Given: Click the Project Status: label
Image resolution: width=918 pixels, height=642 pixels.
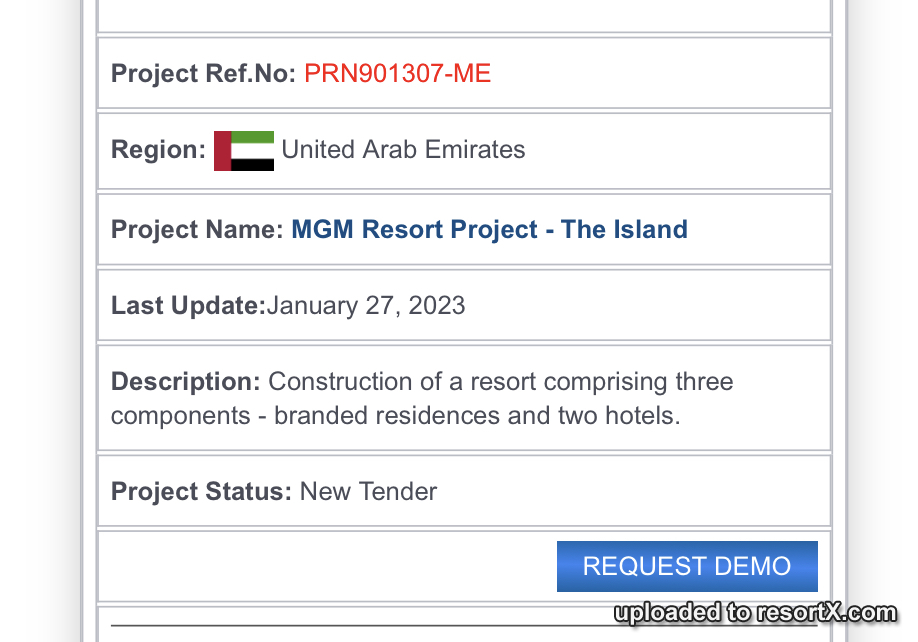Looking at the screenshot, I should tap(201, 492).
